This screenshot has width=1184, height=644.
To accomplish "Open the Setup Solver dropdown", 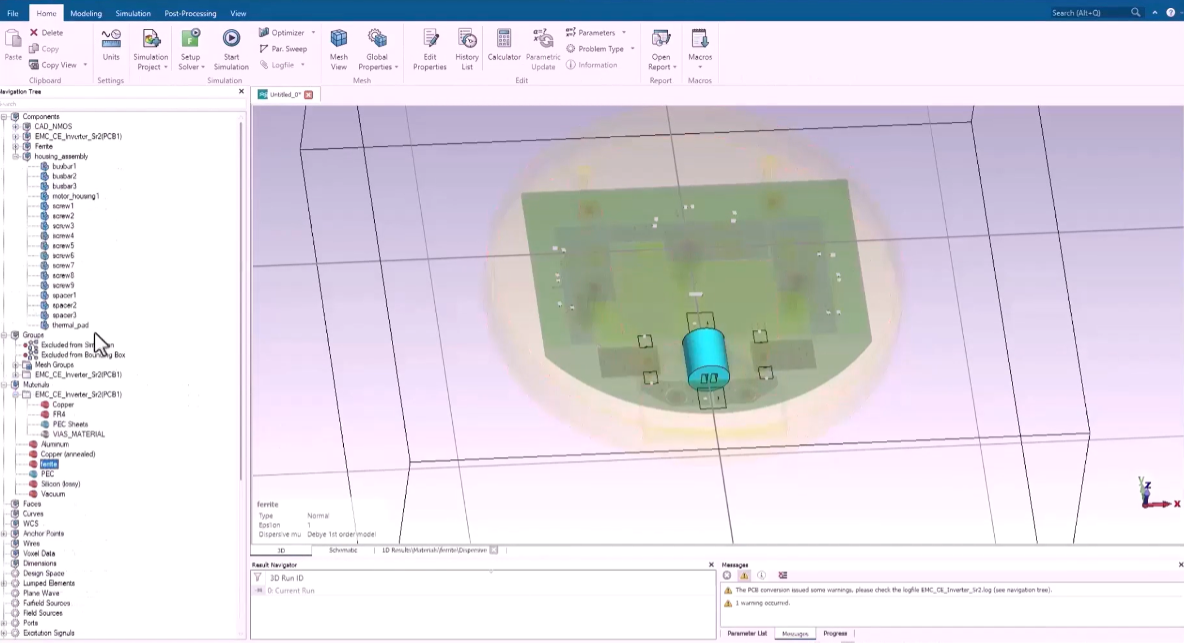I will click(x=190, y=67).
